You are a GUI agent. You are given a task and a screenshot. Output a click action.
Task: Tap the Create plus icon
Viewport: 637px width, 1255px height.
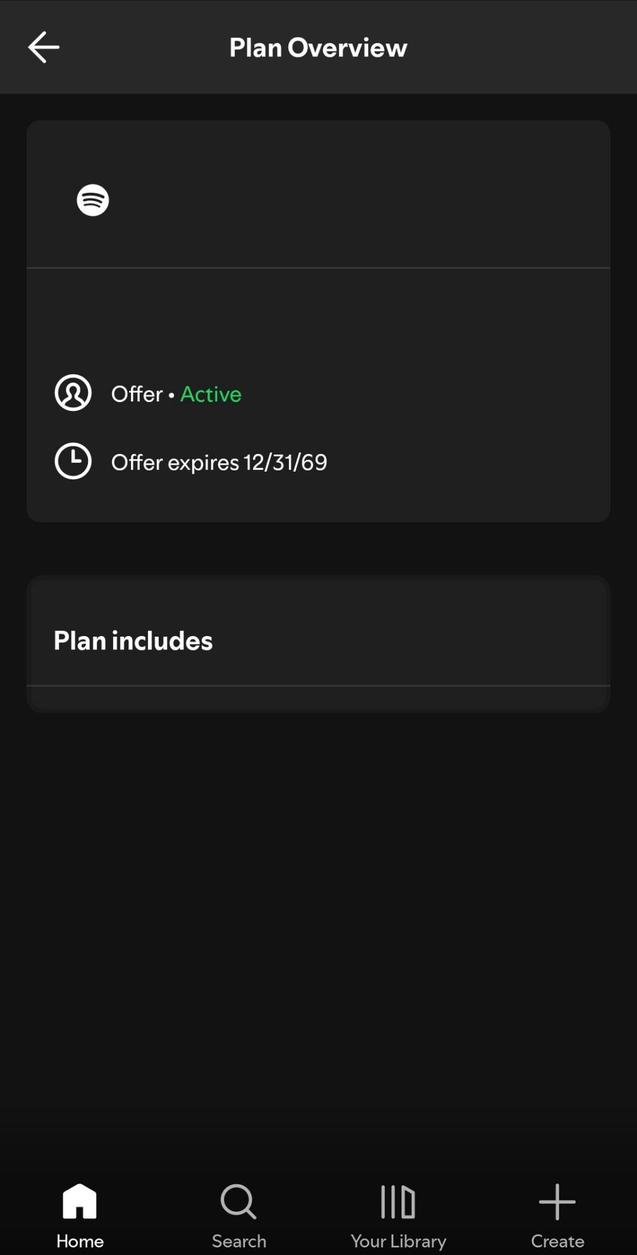(557, 1201)
